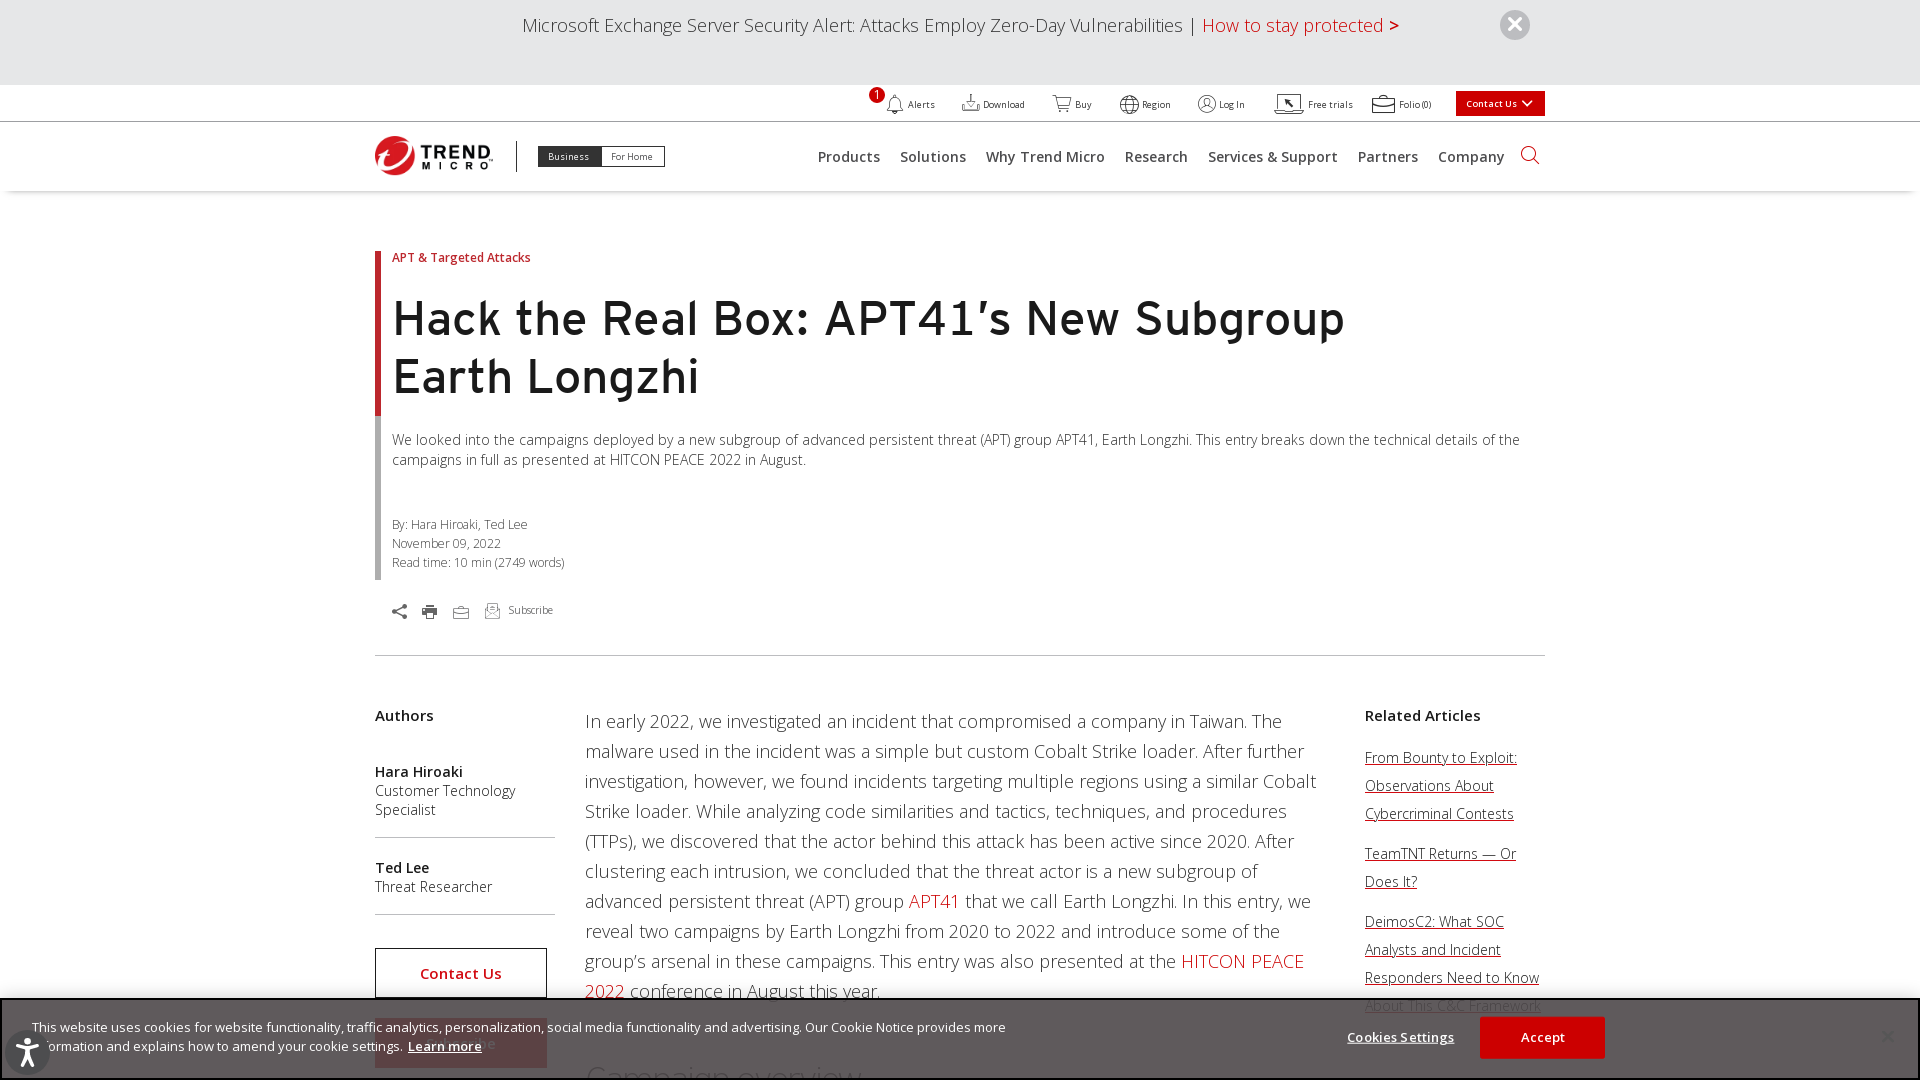Screen dimensions: 1920x1080
Task: Open the share options for the article
Action: click(x=398, y=611)
